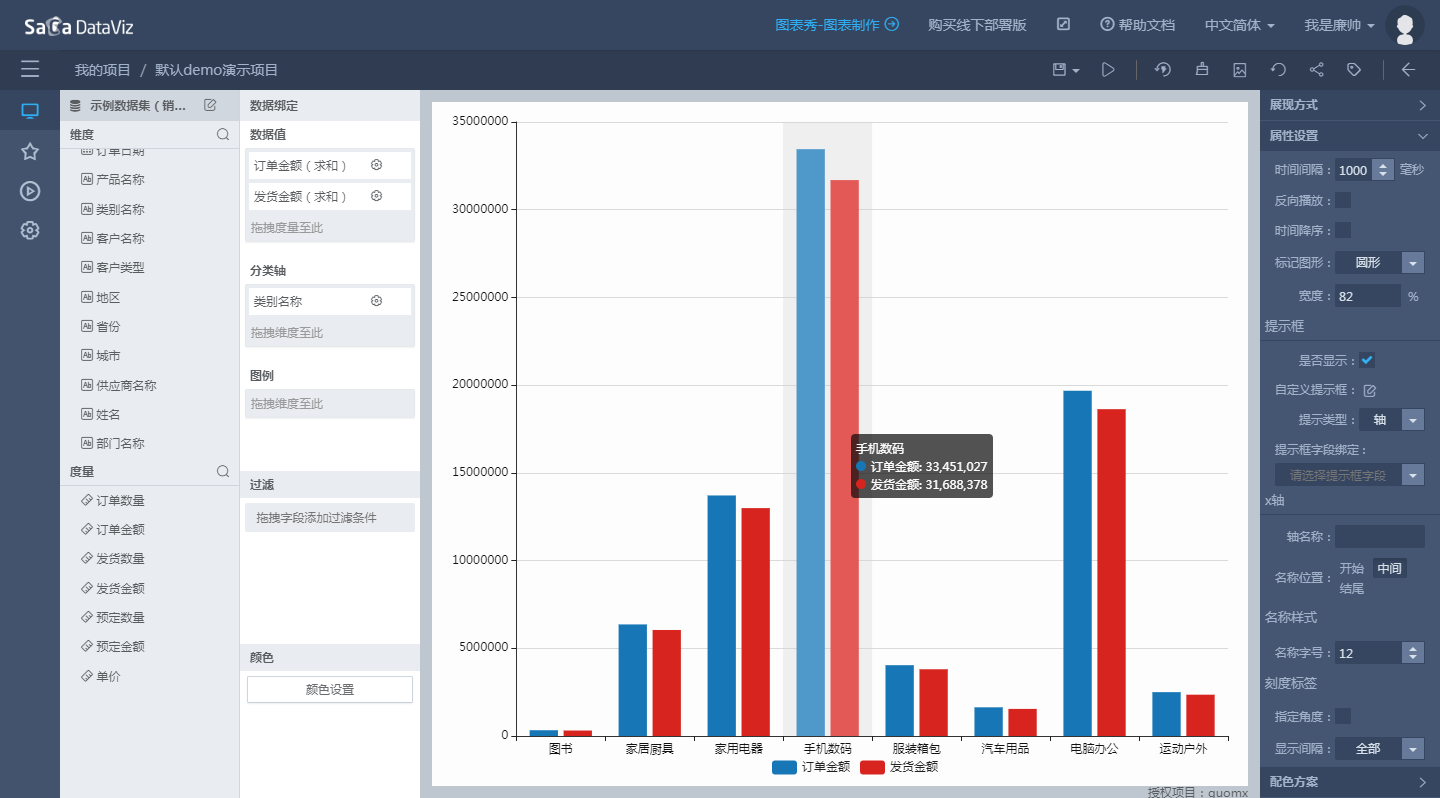1440x798 pixels.
Task: Open the 帮助文档 menu item
Action: [1137, 25]
